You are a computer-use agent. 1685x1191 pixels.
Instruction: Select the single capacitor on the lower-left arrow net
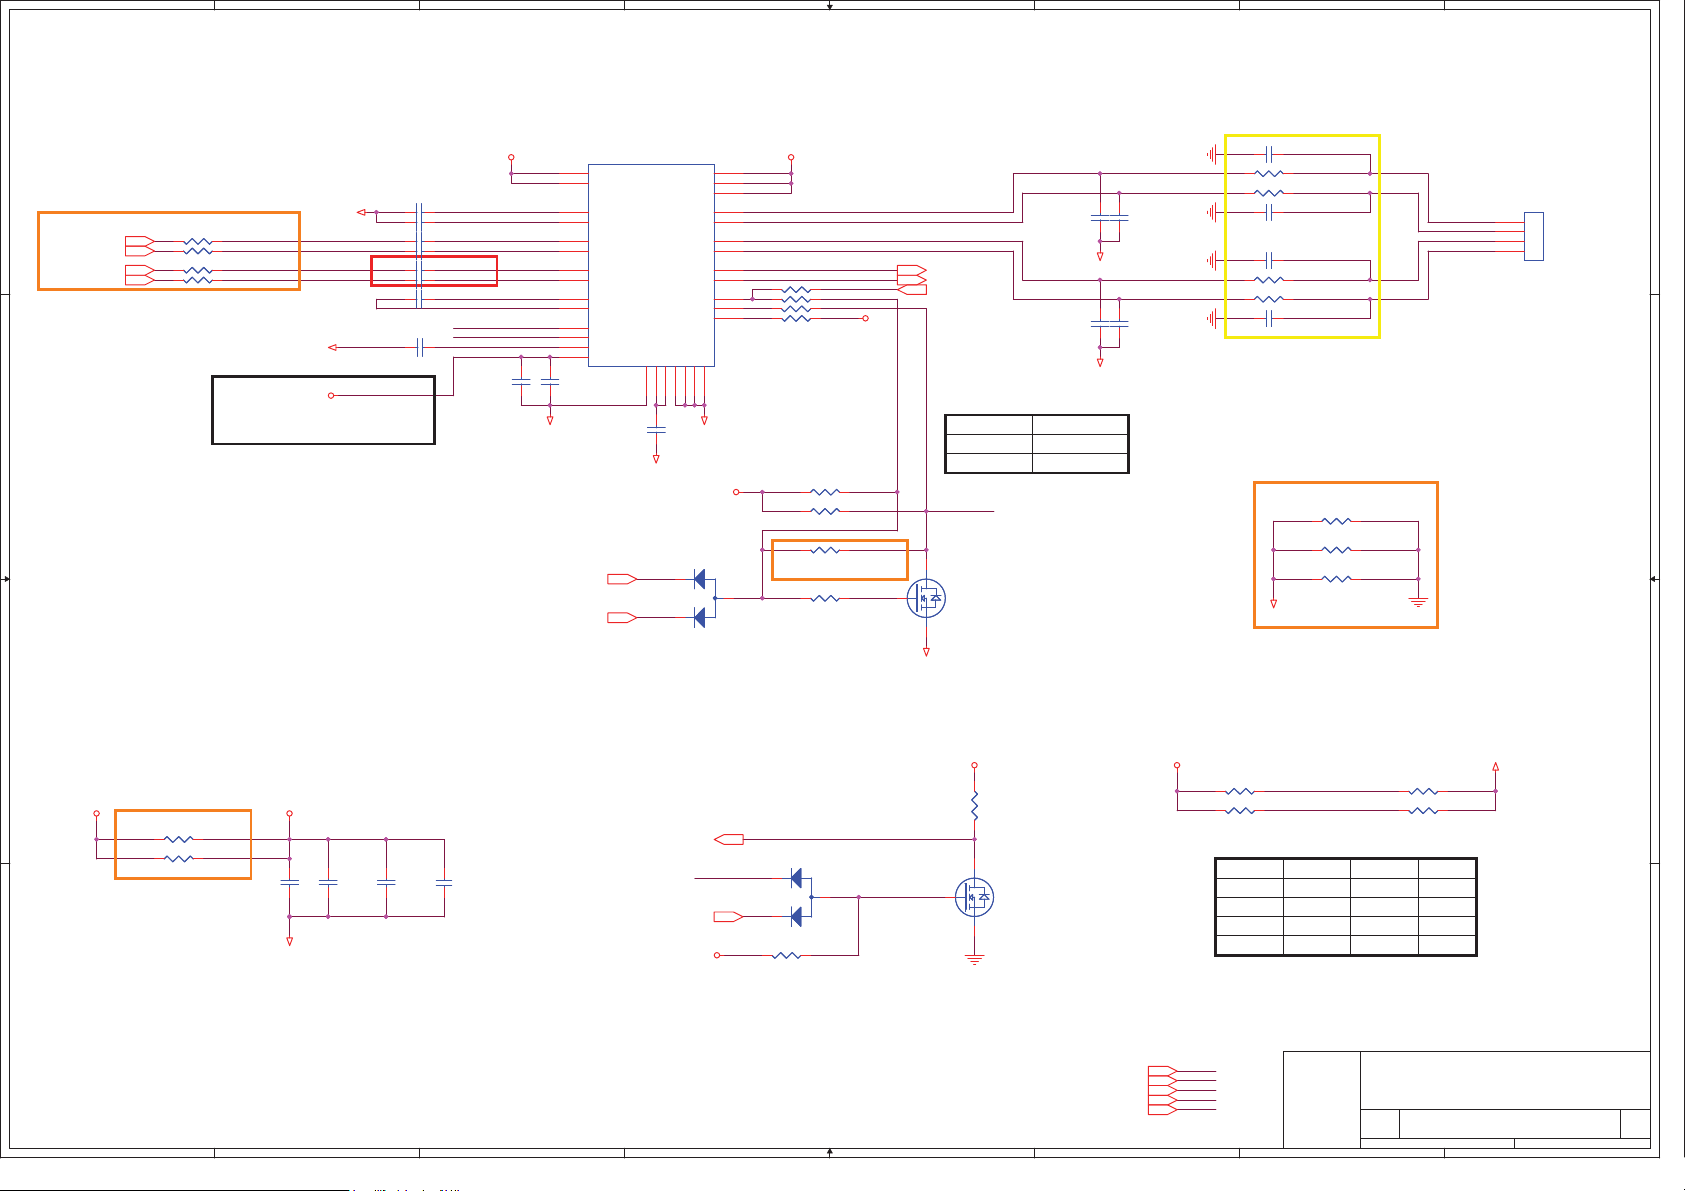420,347
